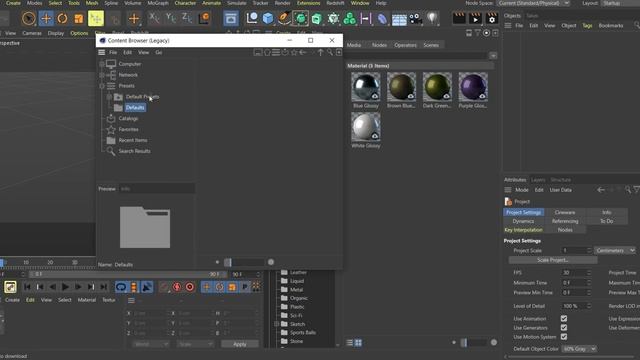Add a Floor grid object
Image resolution: width=640 pixels, height=360 pixels.
pos(399,19)
